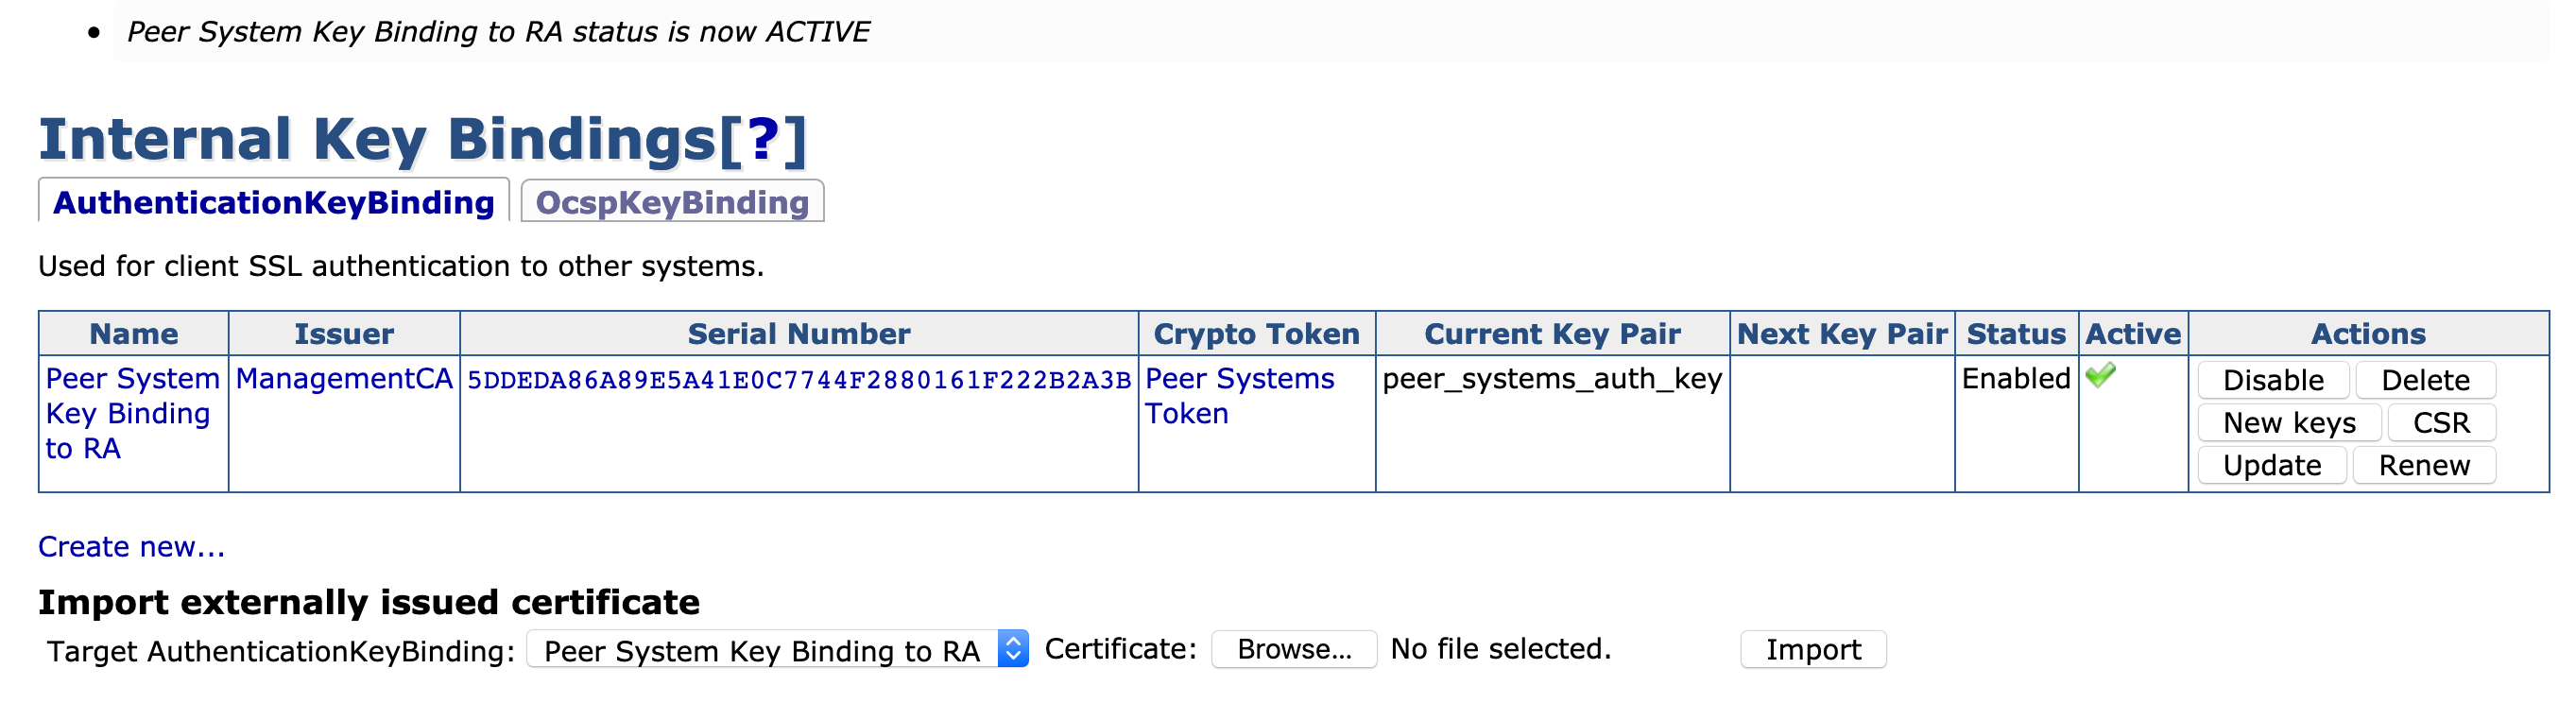Click the Renew button
2576x720 pixels.
pos(2423,466)
